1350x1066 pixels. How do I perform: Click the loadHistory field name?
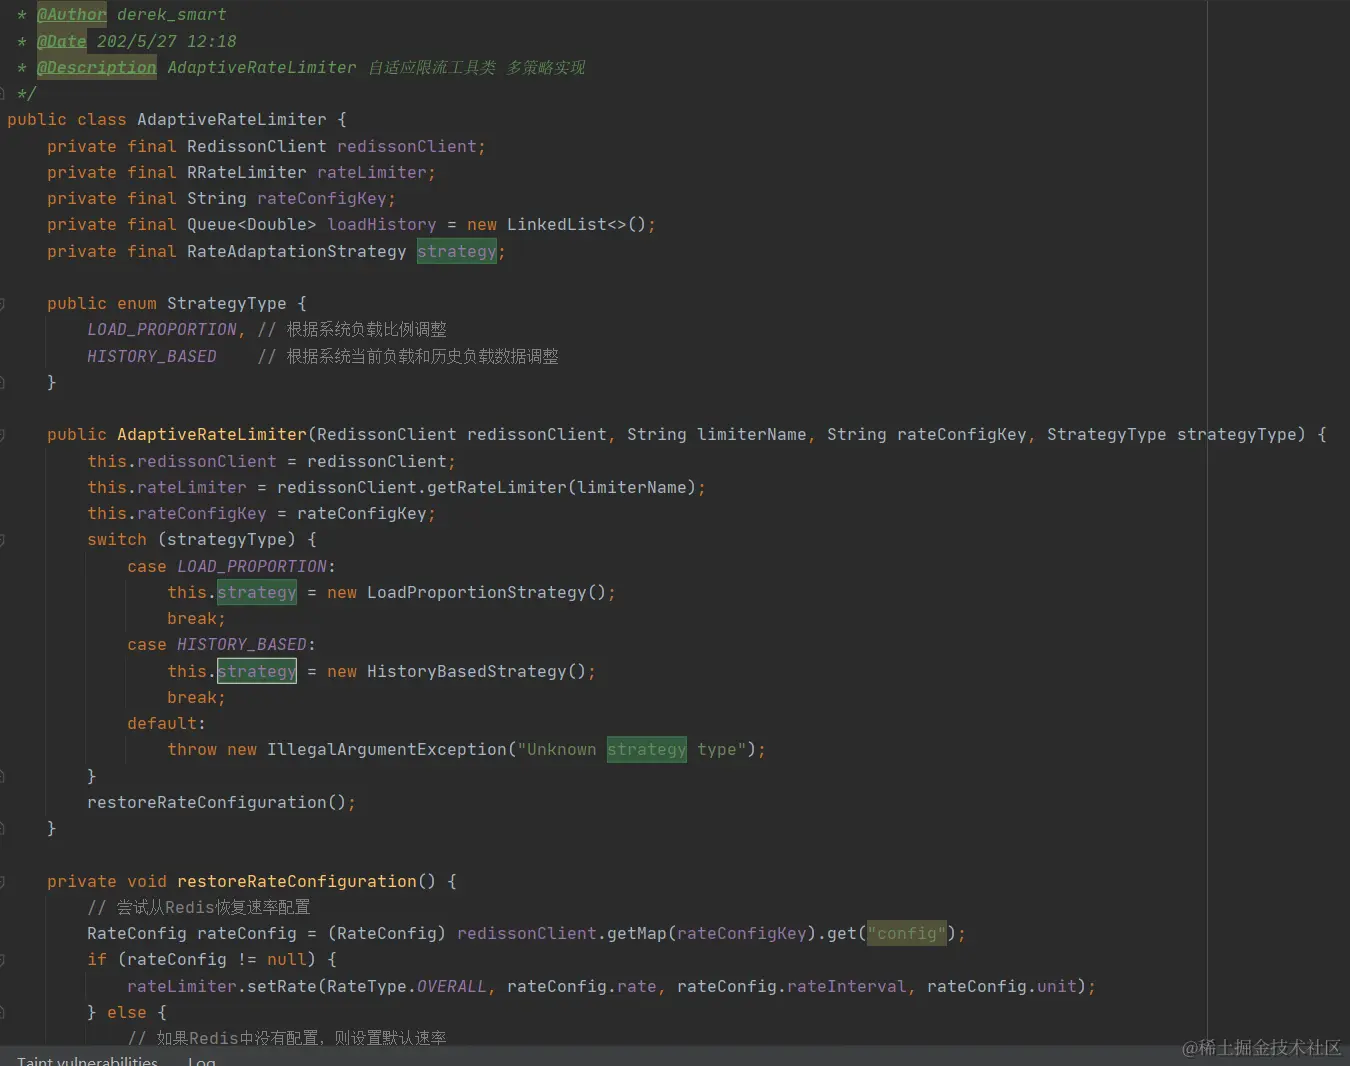(382, 225)
